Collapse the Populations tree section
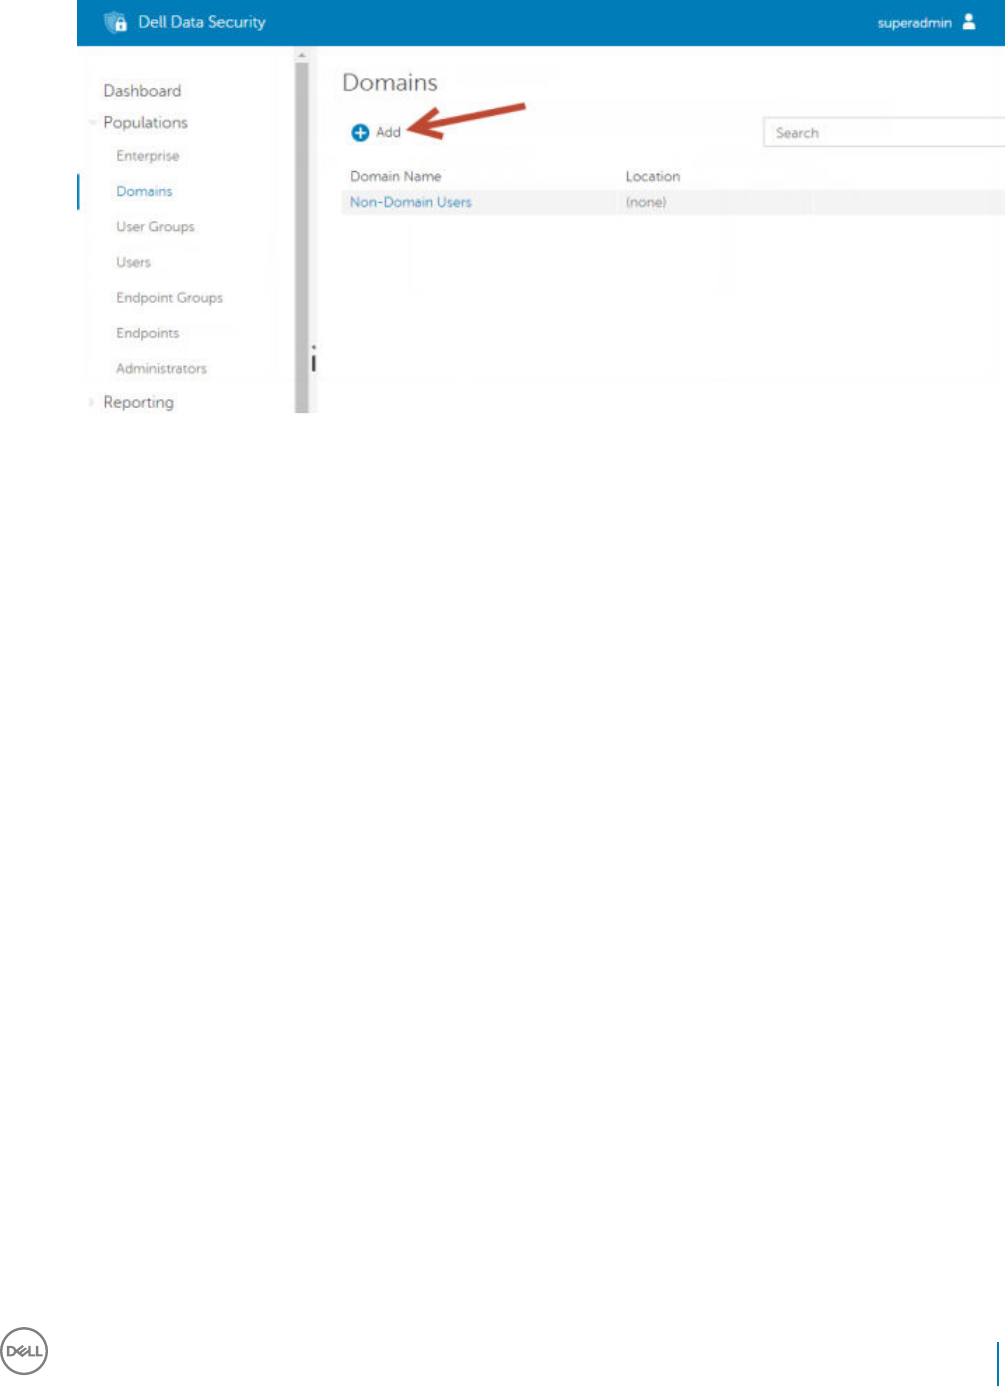The height and width of the screenshot is (1387, 1005). point(92,123)
